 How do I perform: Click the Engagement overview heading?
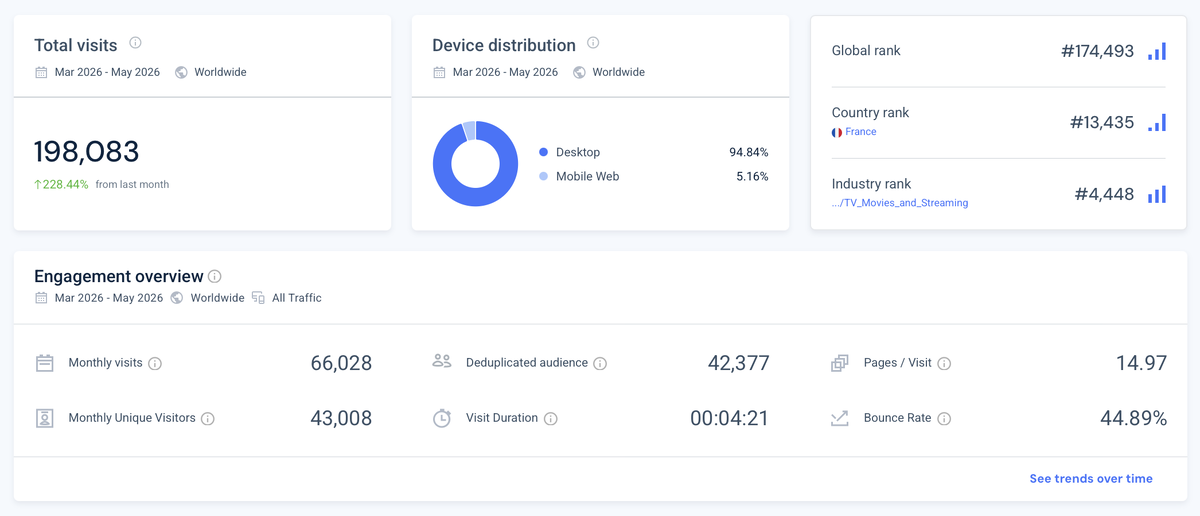tap(119, 276)
